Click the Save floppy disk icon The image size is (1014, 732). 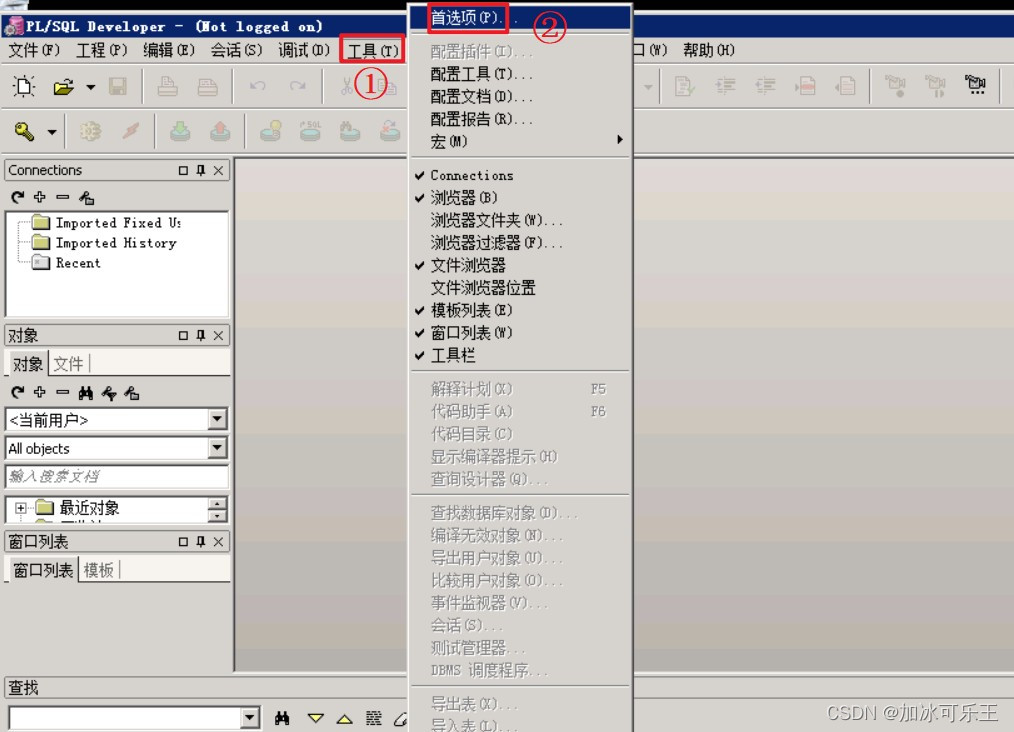[118, 86]
